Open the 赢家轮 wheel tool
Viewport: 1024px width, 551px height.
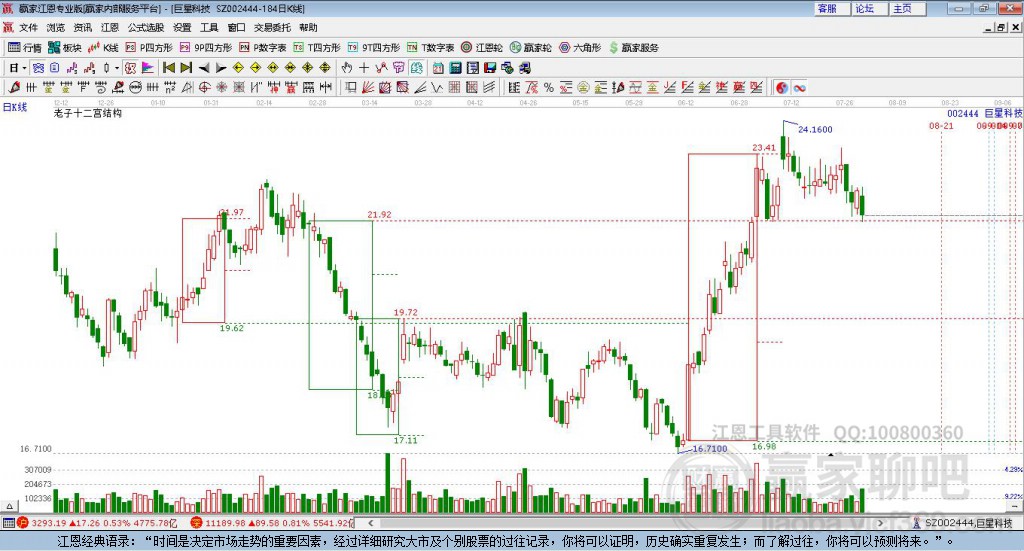pos(531,48)
